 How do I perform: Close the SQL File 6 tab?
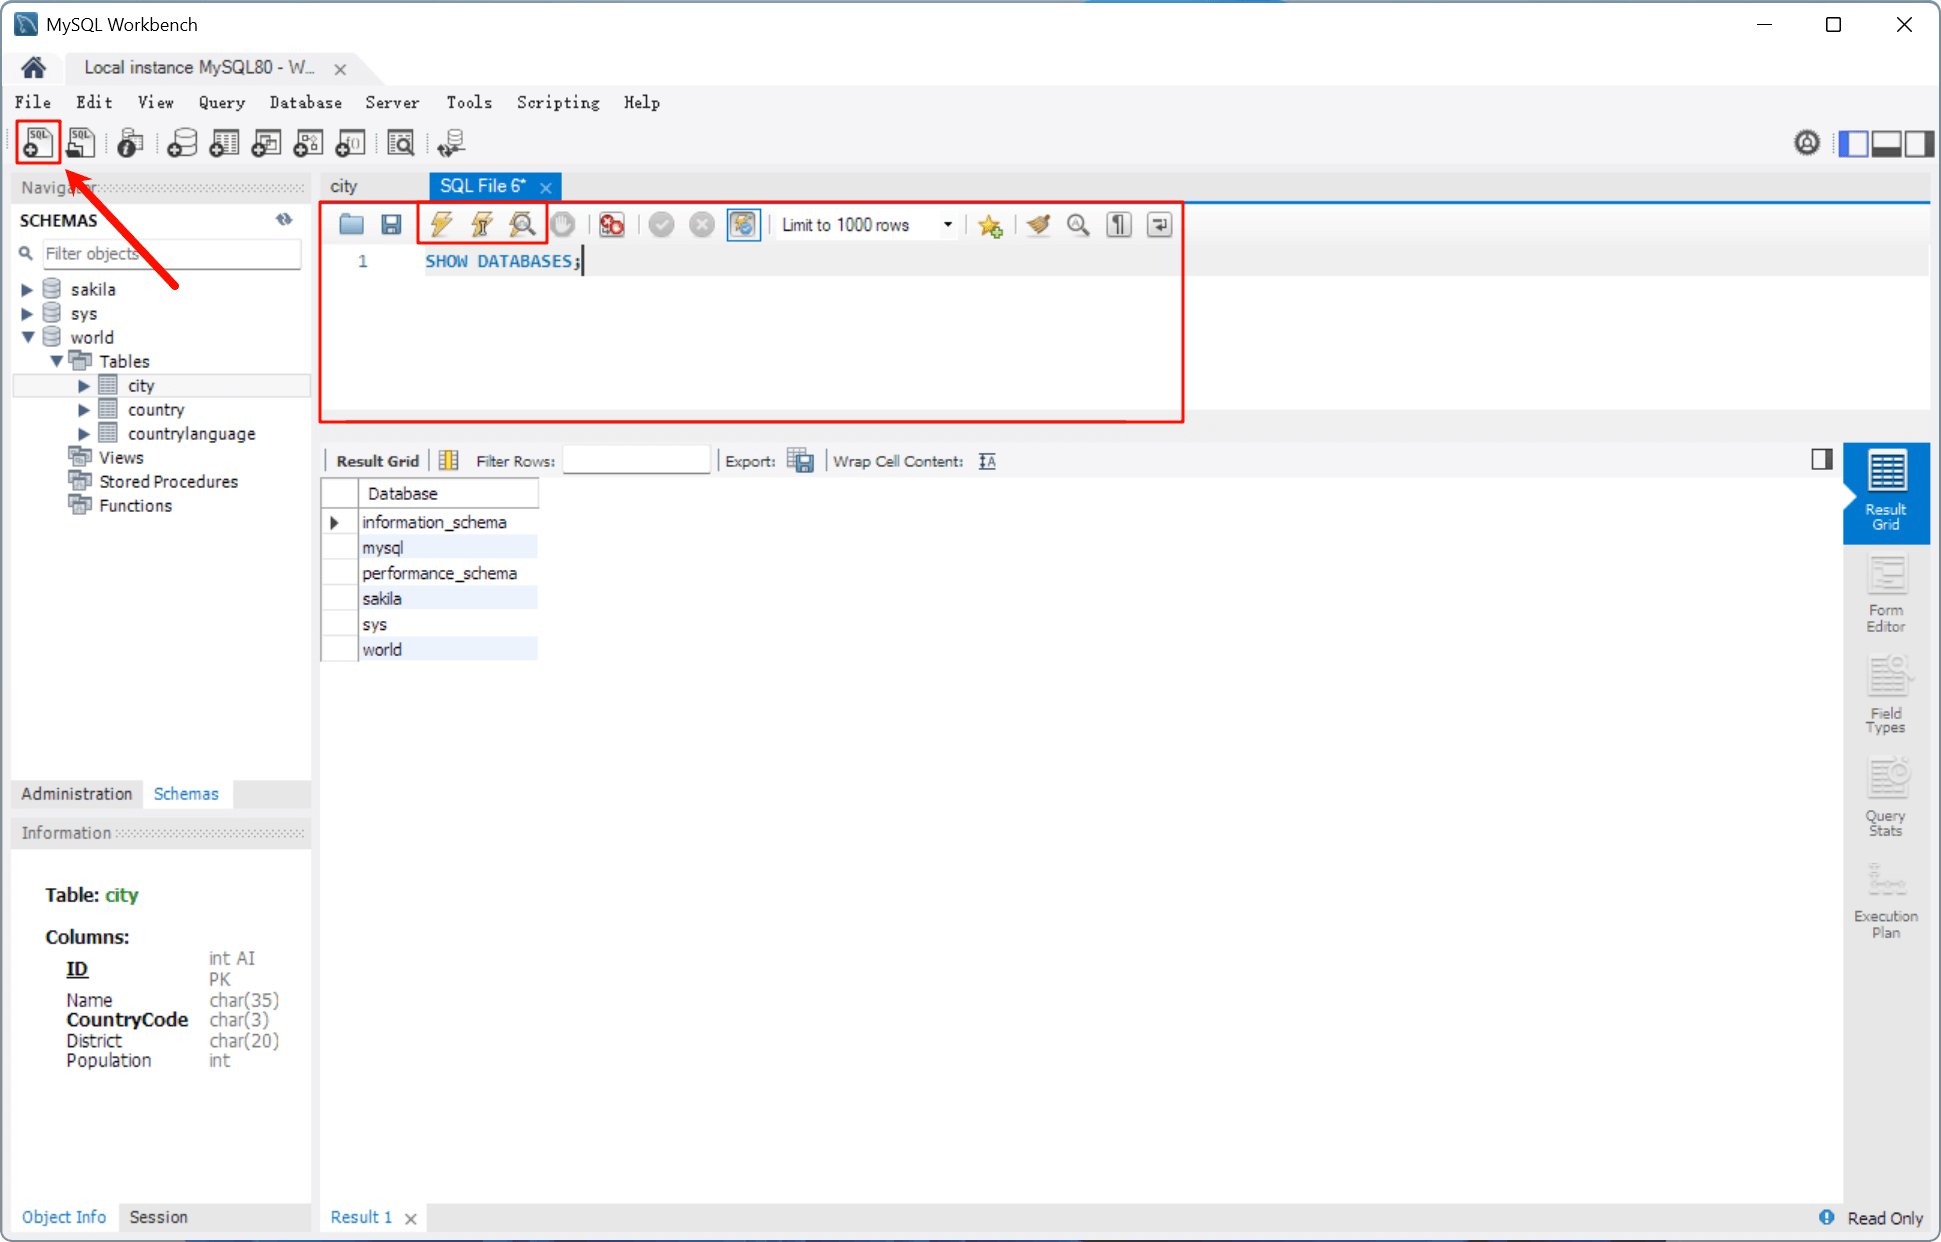[x=546, y=187]
